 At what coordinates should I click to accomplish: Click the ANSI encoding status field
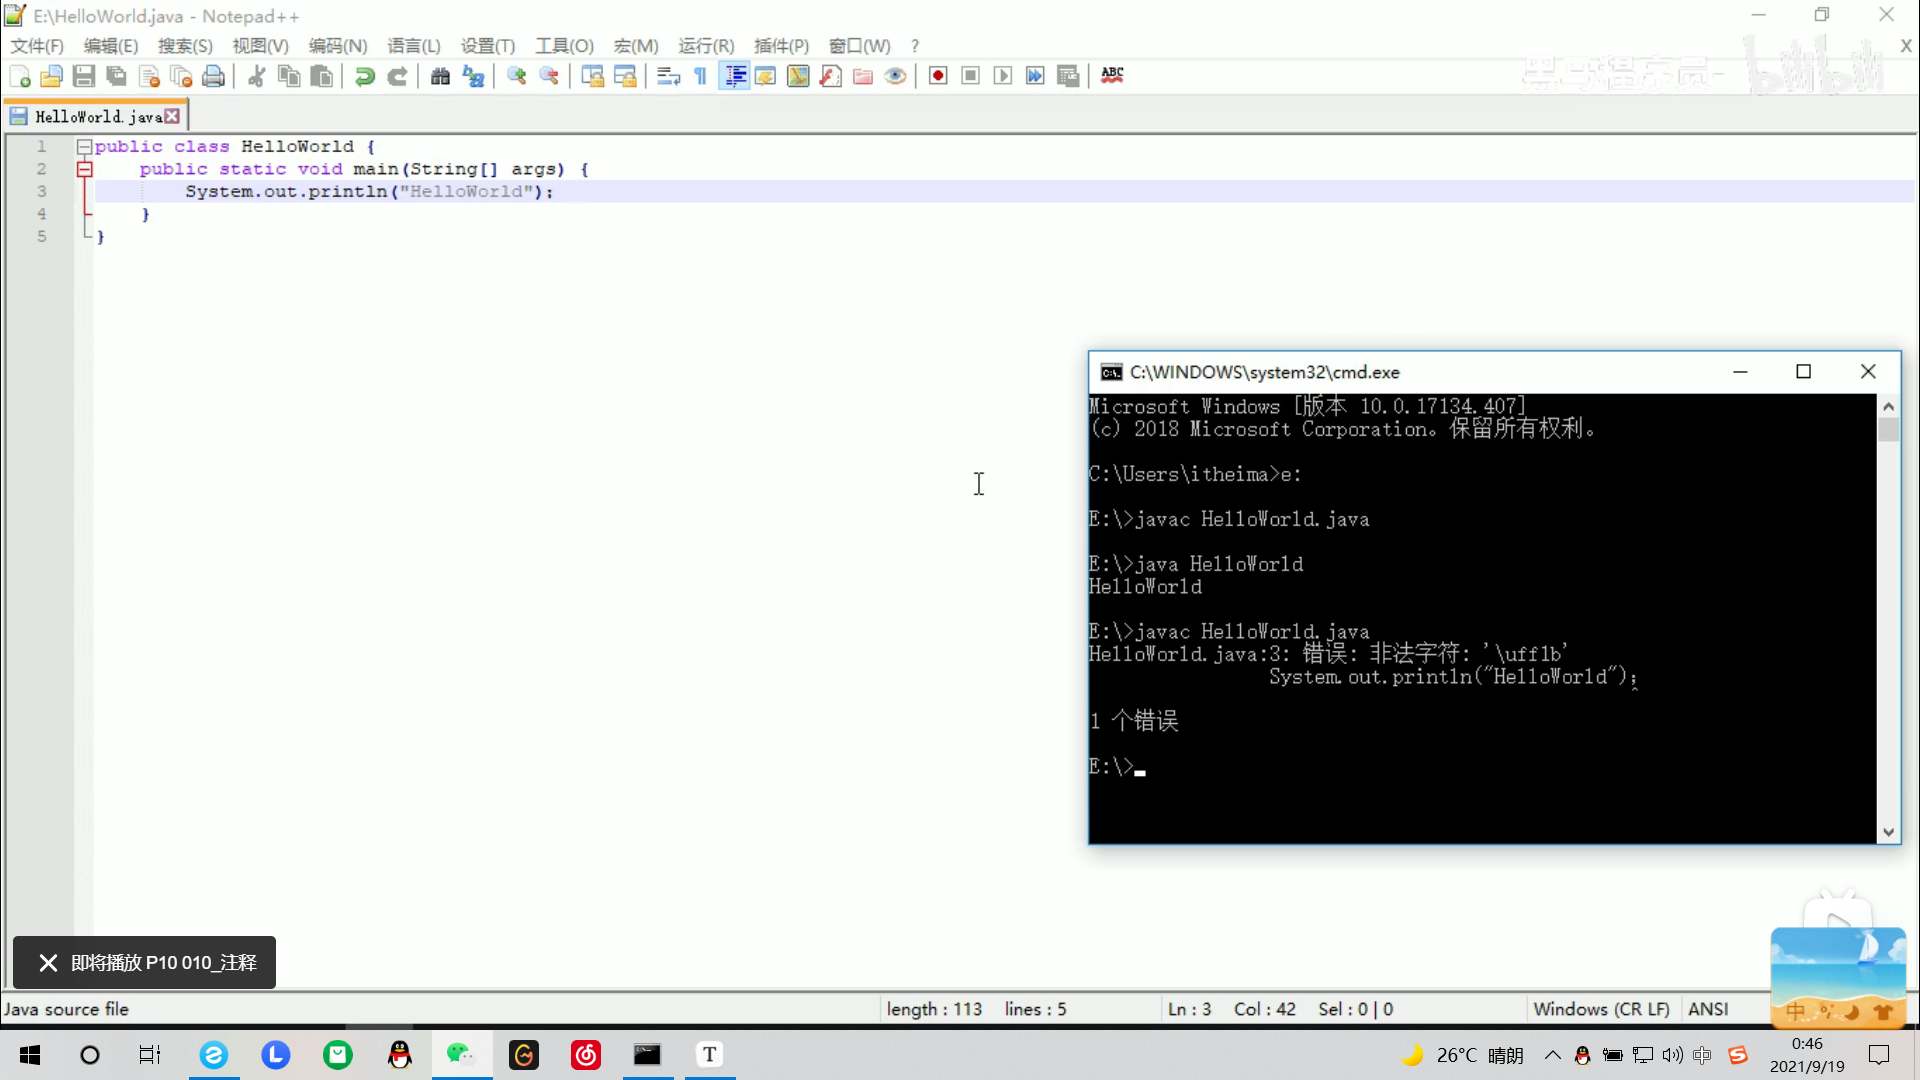pos(1708,1009)
